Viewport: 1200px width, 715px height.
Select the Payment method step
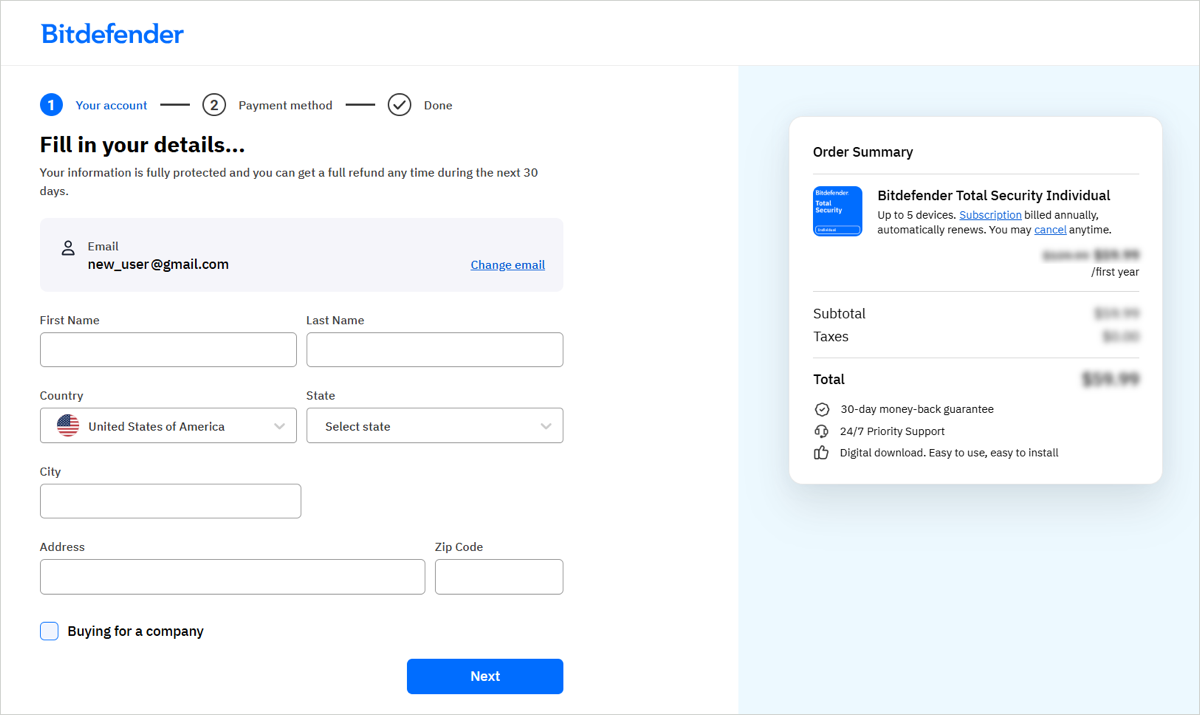pyautogui.click(x=285, y=104)
